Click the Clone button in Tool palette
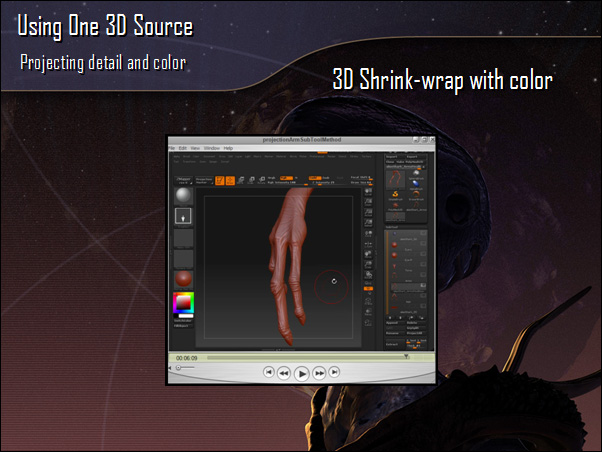602x452 pixels. pyautogui.click(x=389, y=162)
